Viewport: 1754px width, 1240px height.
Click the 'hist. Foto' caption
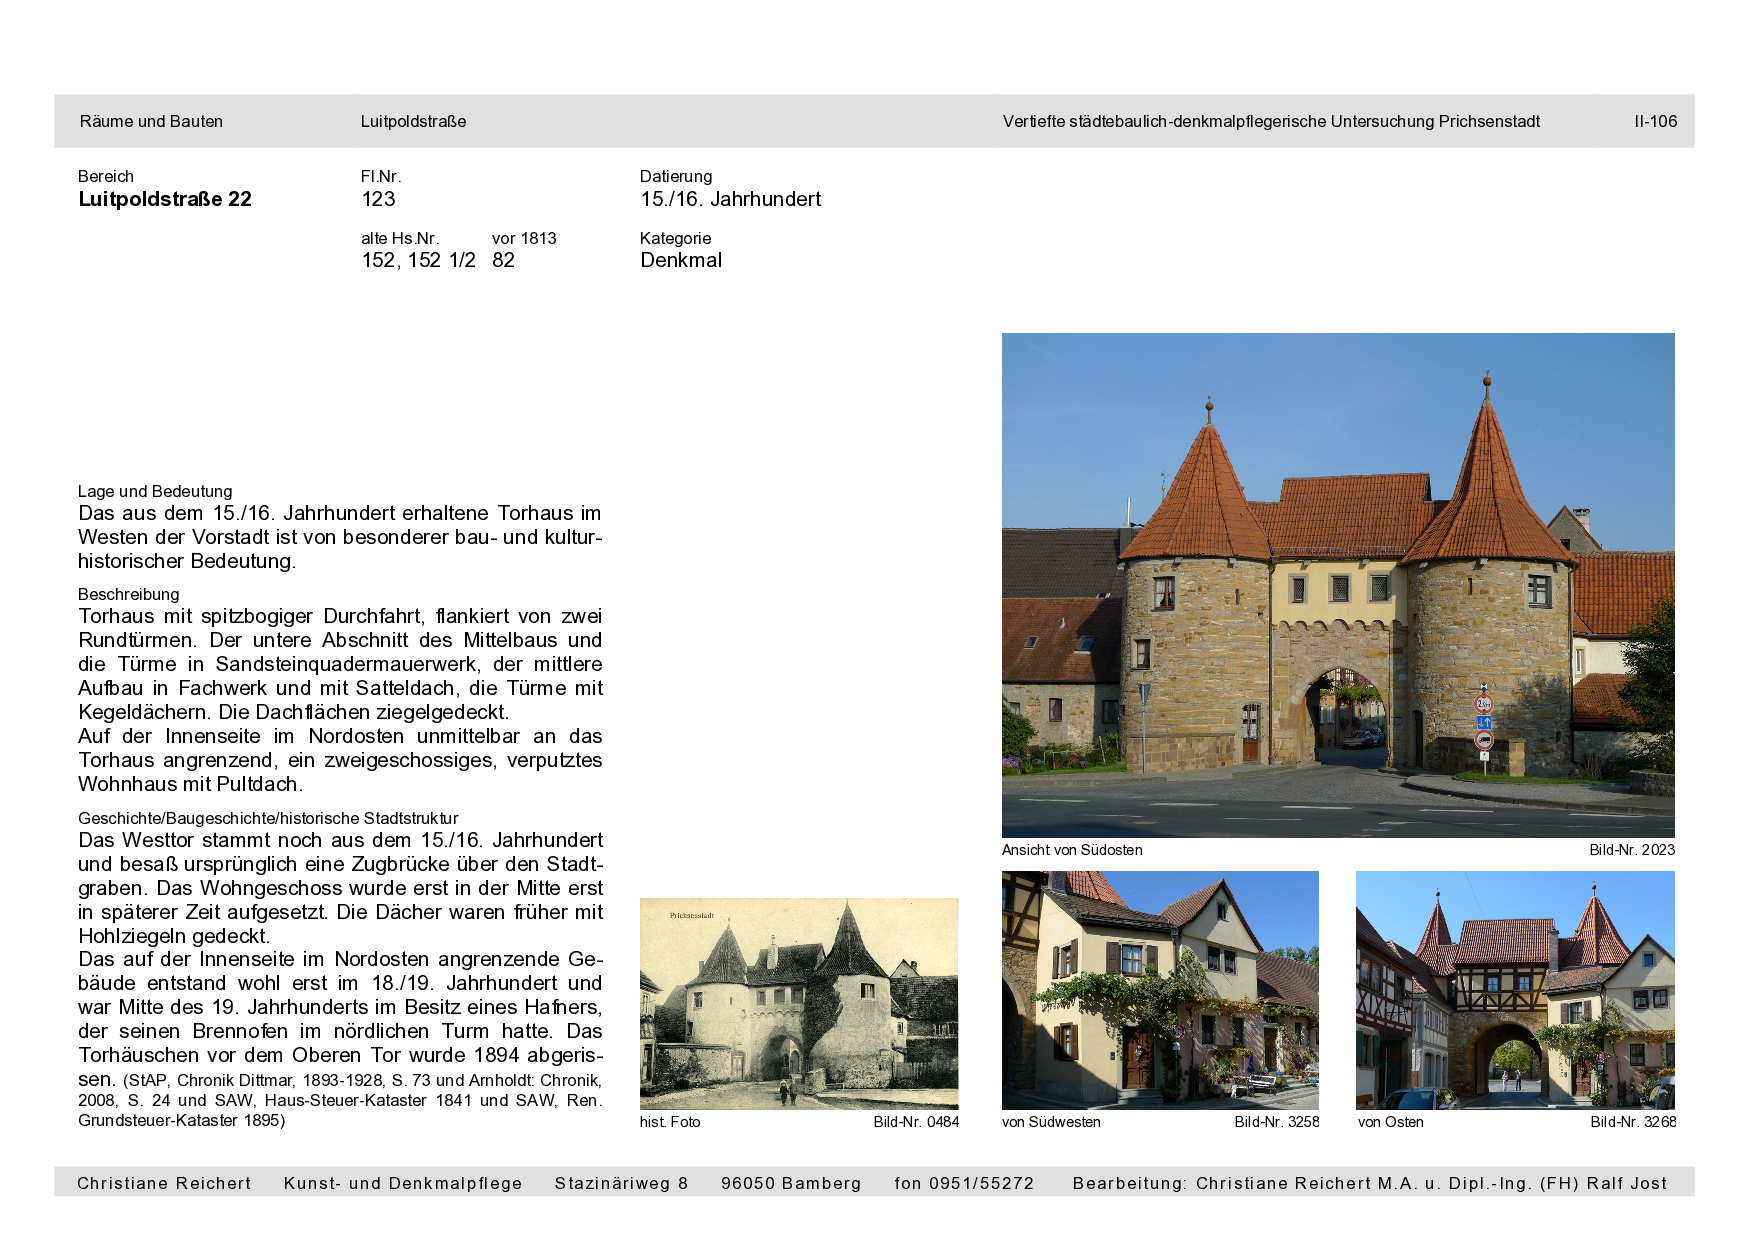coord(669,1122)
